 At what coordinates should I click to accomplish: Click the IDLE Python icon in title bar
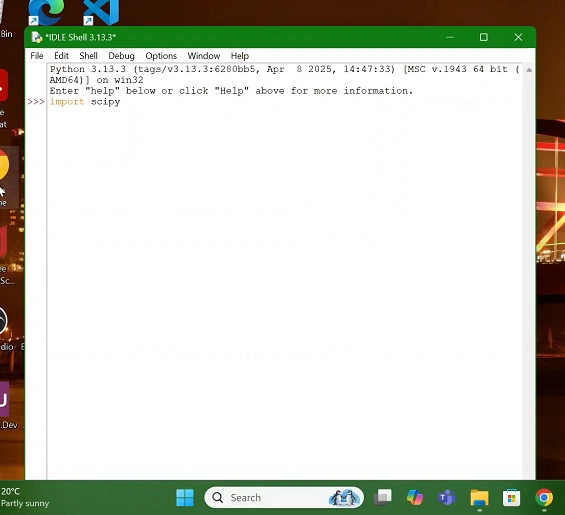(36, 37)
